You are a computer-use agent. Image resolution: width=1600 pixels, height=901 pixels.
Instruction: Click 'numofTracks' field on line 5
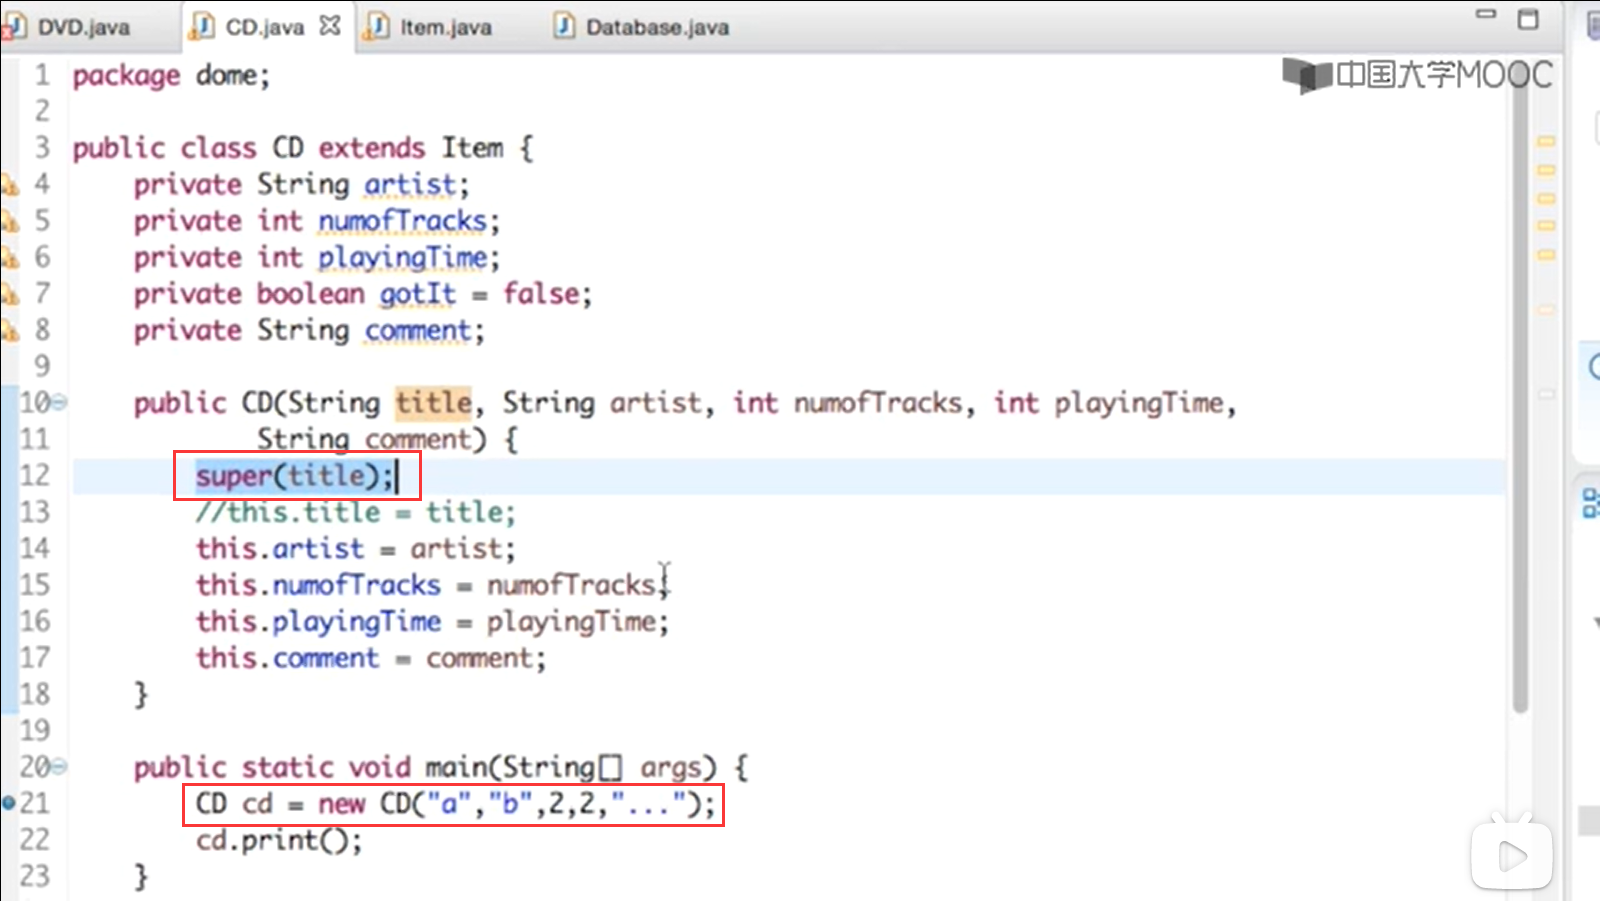403,221
